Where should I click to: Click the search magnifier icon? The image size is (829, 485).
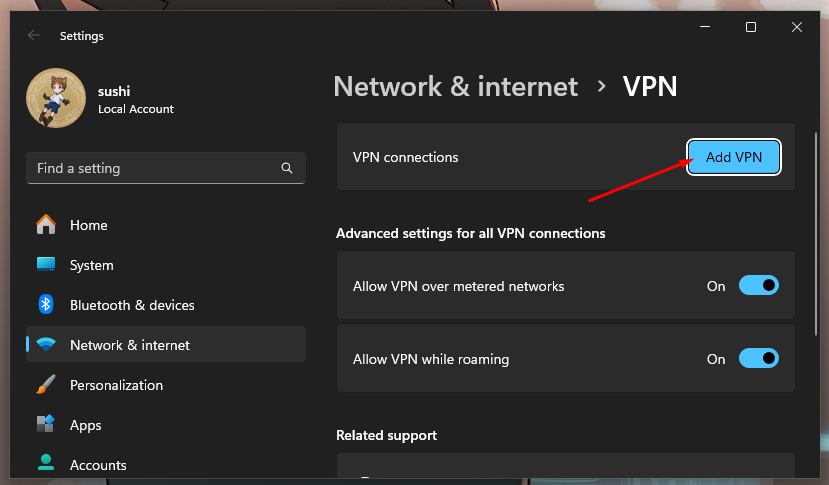287,169
